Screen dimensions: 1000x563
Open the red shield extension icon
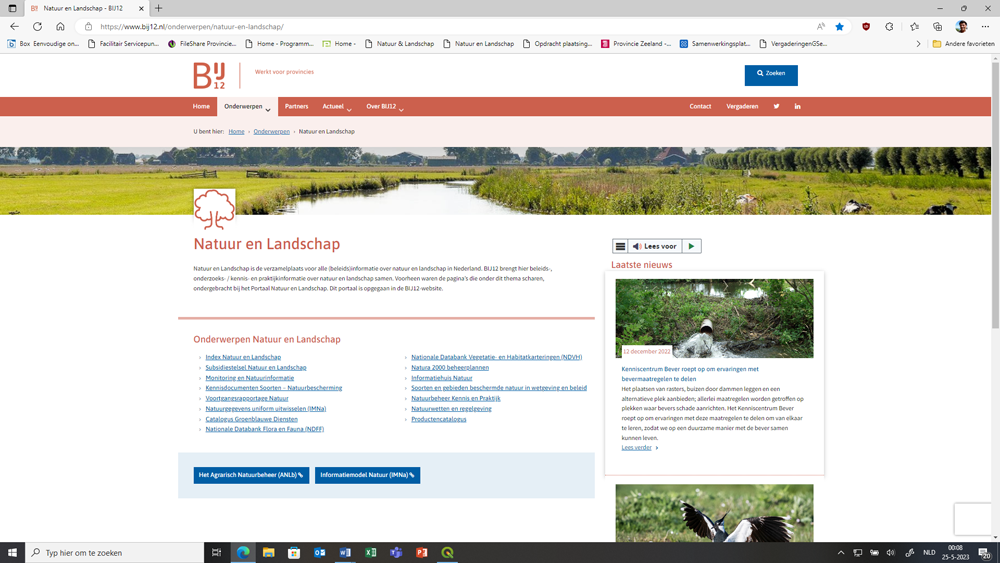pyautogui.click(x=865, y=27)
